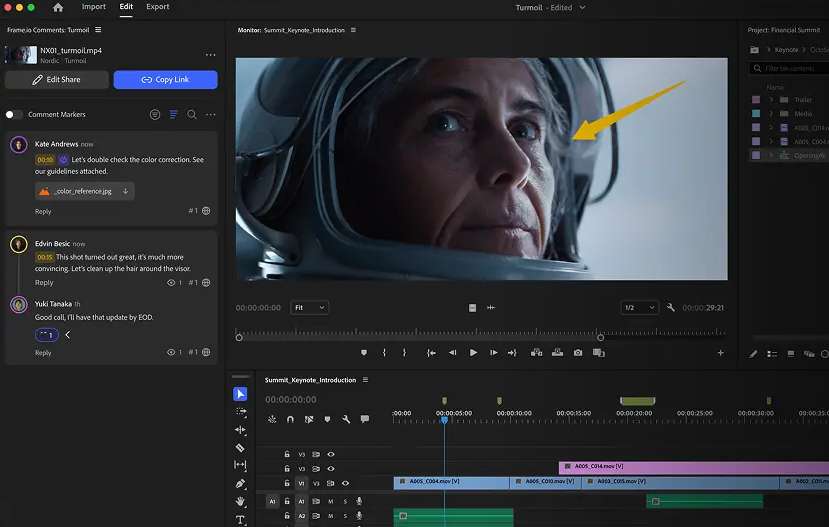Open more options for NX01_turmoil.mp4

click(x=210, y=54)
